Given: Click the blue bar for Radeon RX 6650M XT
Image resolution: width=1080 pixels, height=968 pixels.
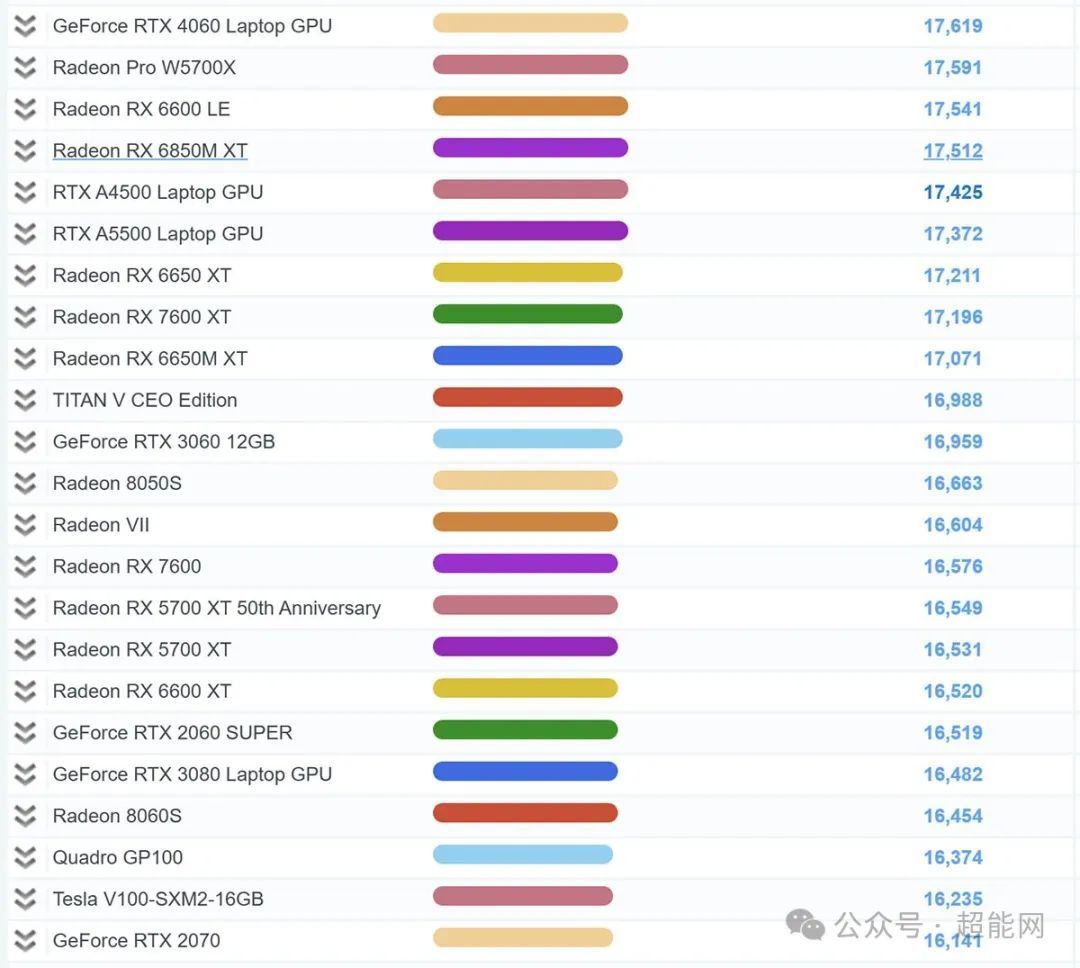Looking at the screenshot, I should [528, 356].
